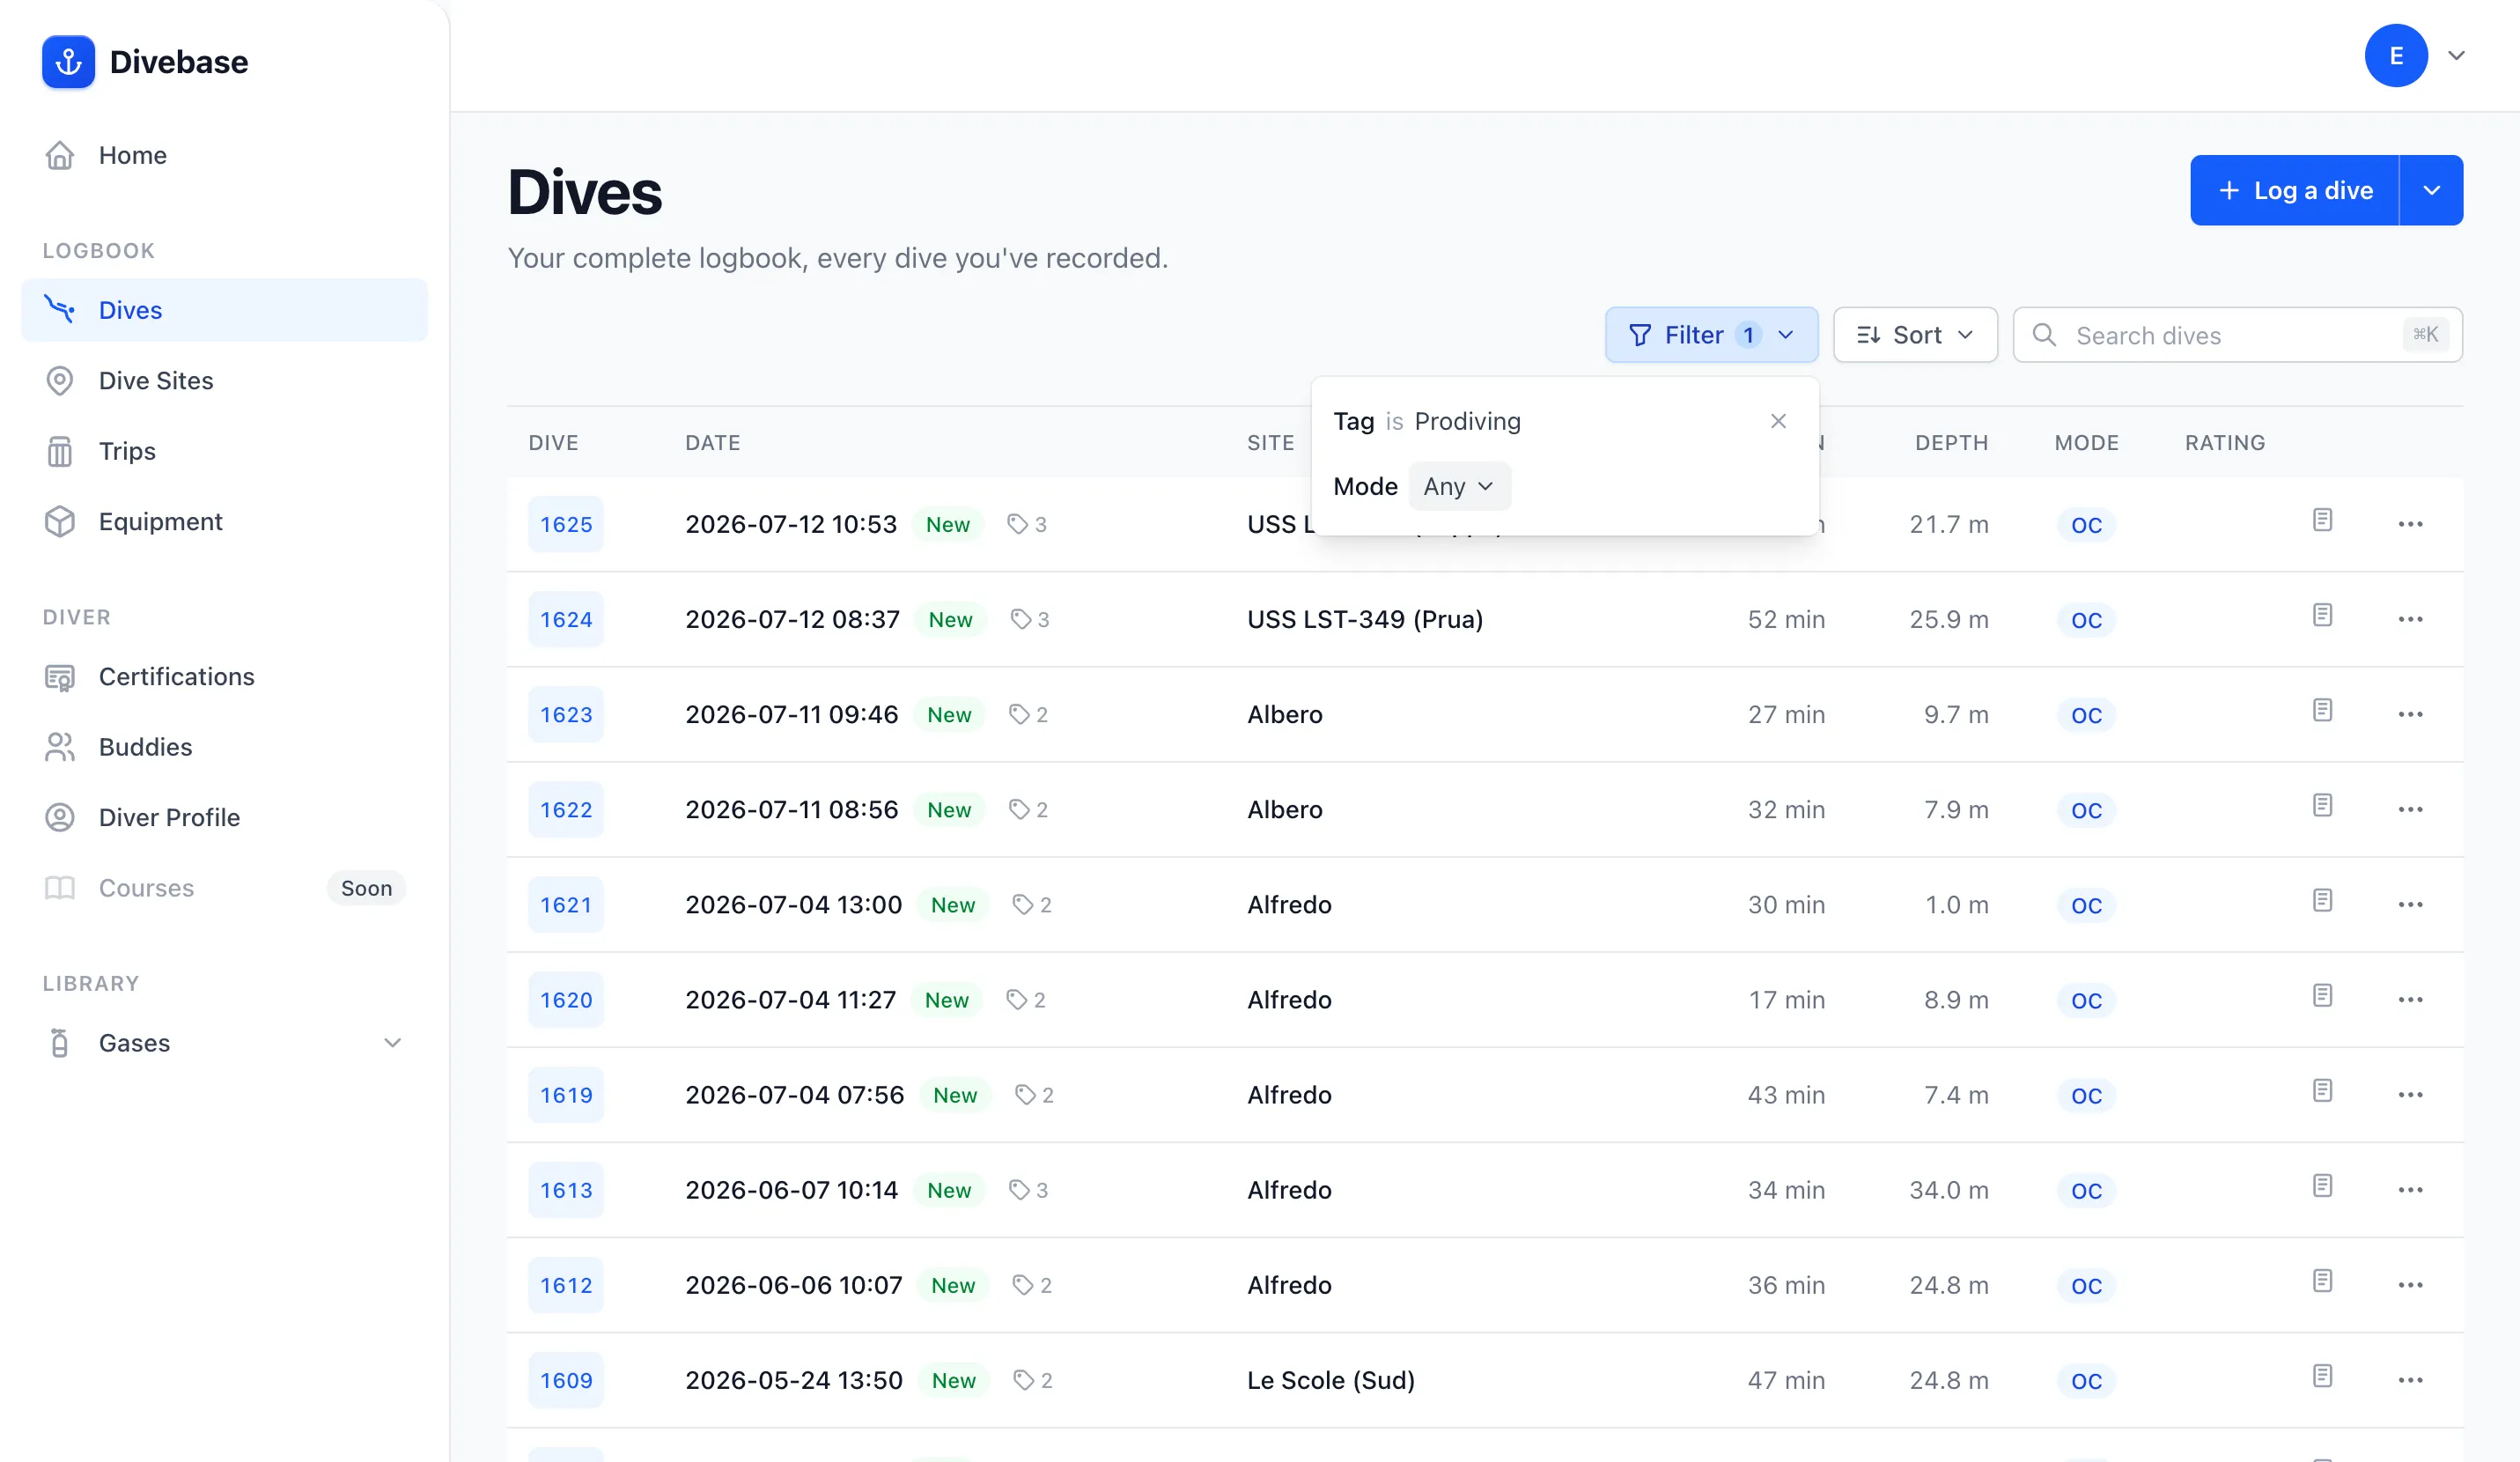This screenshot has height=1462, width=2520.
Task: Click site name USS LST-349 (Prua)
Action: pyautogui.click(x=1364, y=619)
